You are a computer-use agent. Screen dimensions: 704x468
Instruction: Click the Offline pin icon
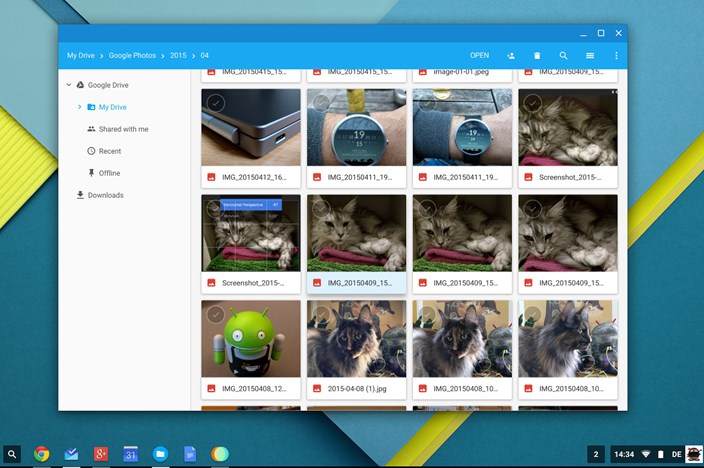click(91, 173)
